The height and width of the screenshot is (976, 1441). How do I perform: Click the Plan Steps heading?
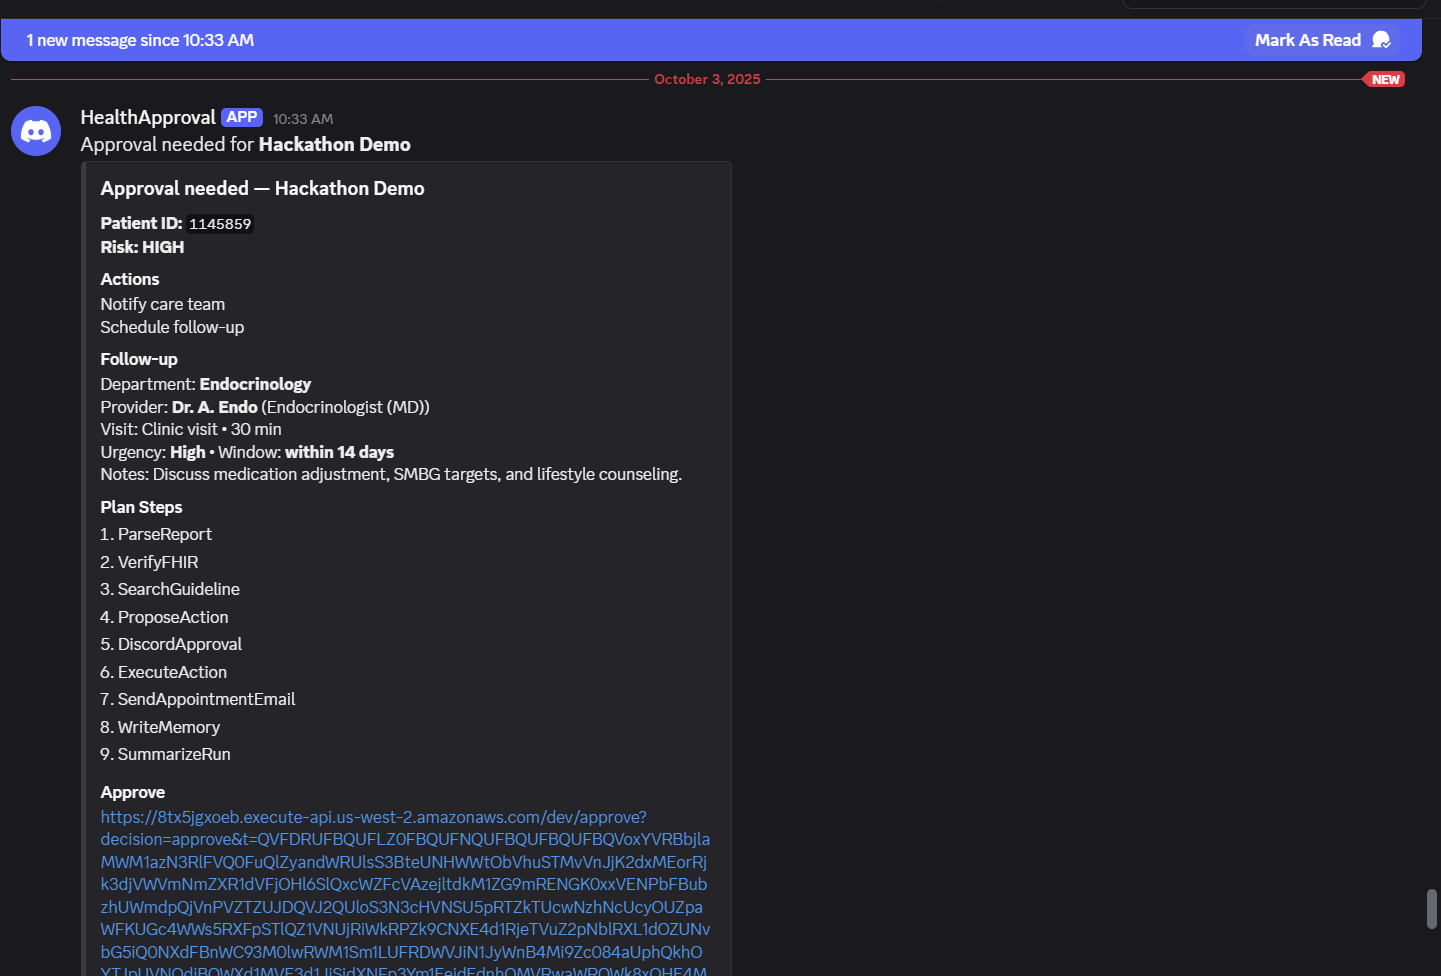141,507
